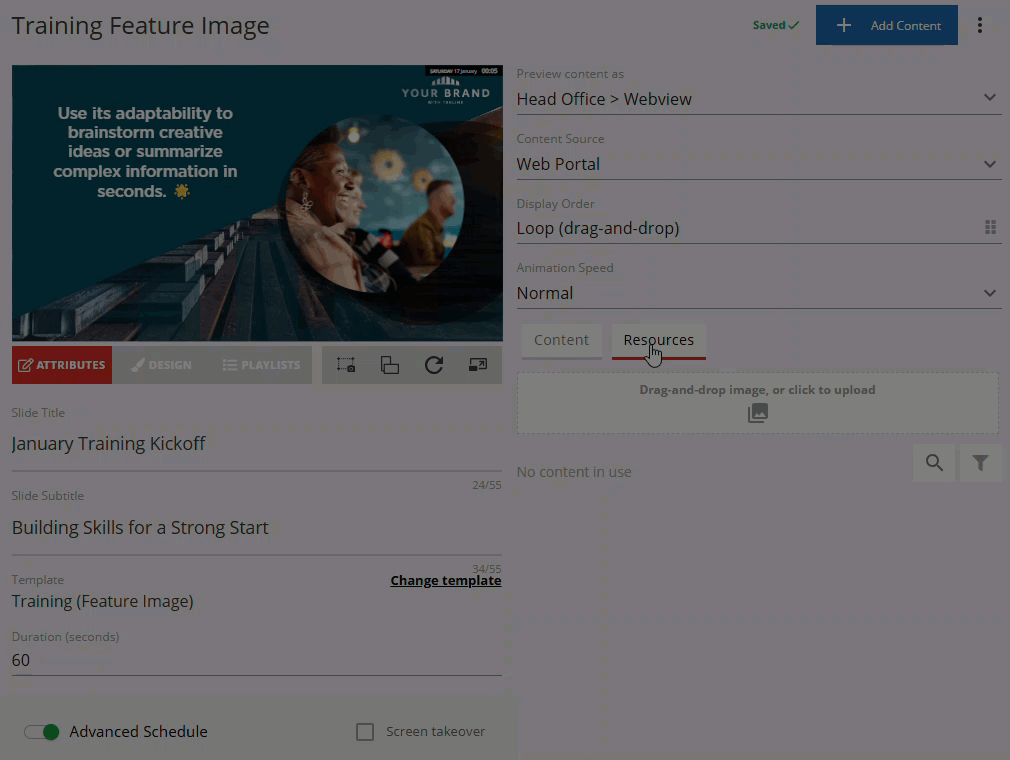Click the Change template link

click(445, 581)
